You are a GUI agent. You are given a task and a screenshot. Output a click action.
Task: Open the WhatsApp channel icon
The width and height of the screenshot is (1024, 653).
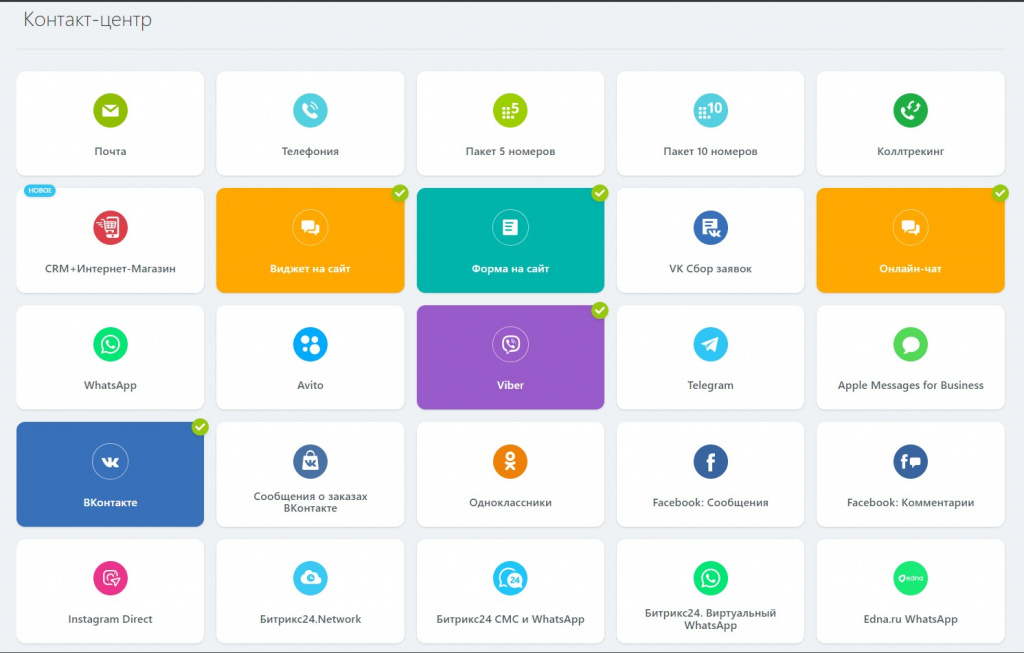pyautogui.click(x=110, y=344)
